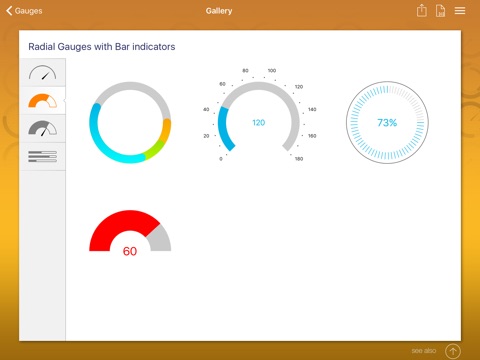480x360 pixels.
Task: Click the '120' gauge value text
Action: pyautogui.click(x=259, y=123)
